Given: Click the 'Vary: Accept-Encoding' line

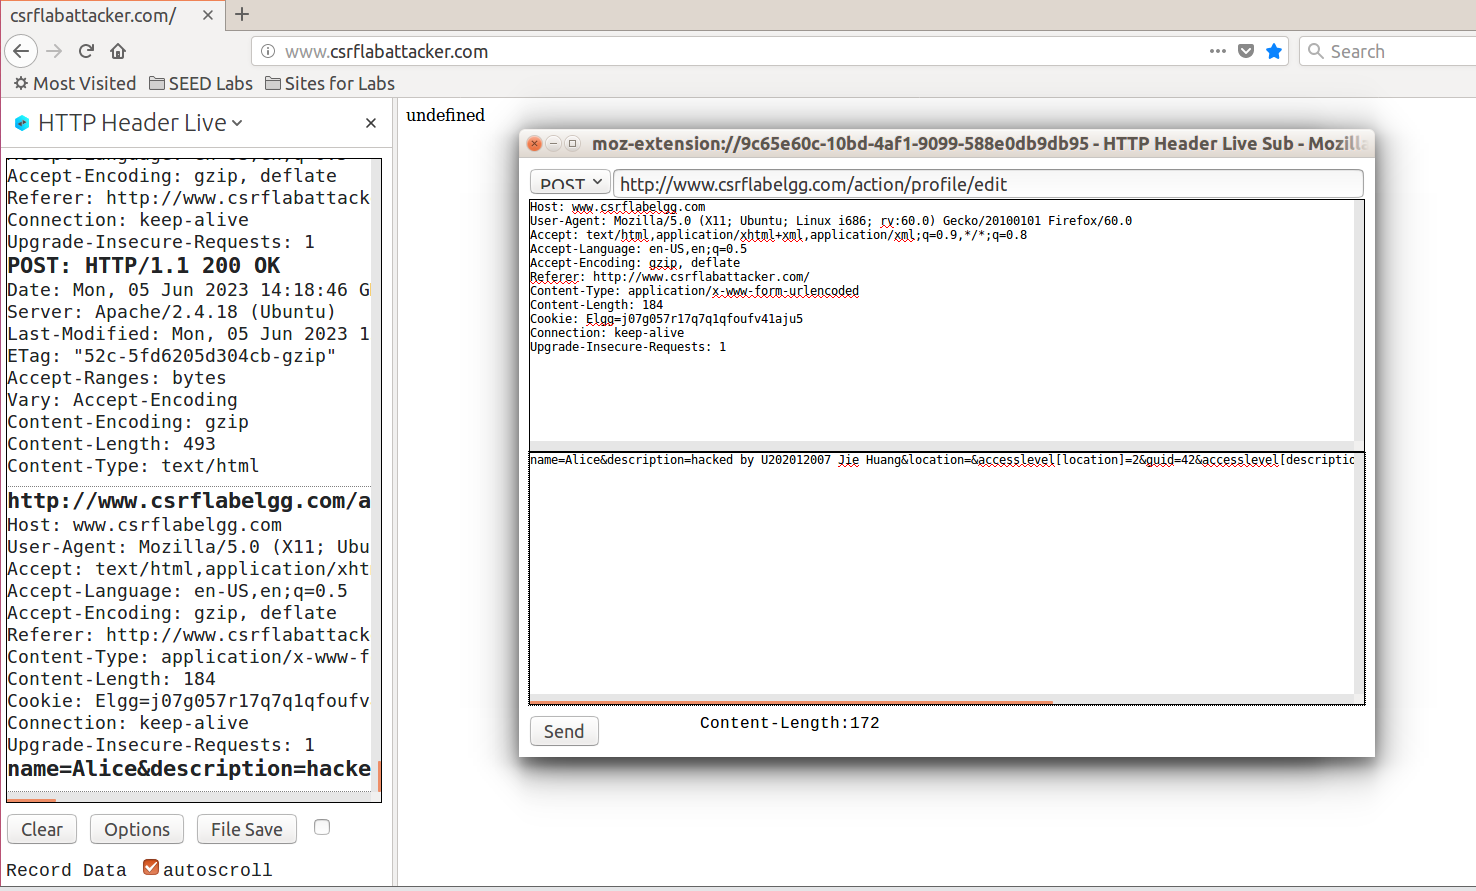Looking at the screenshot, I should (122, 400).
